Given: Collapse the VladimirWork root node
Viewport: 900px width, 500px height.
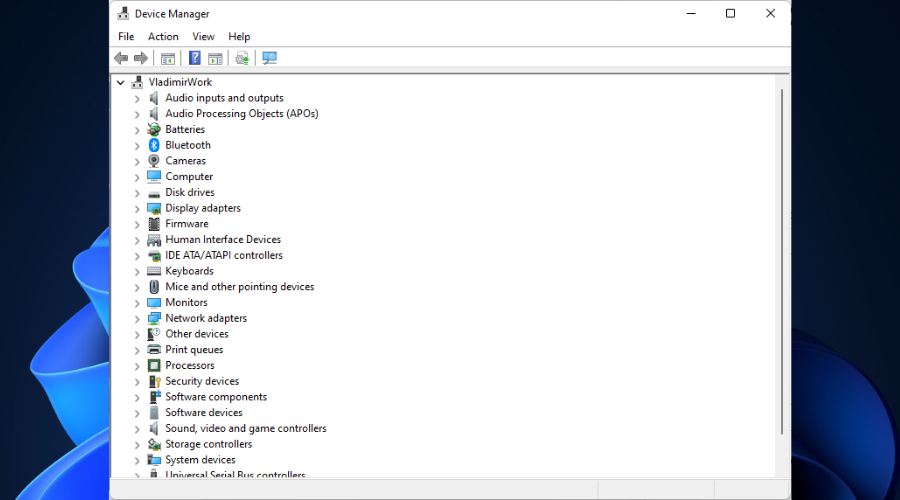Looking at the screenshot, I should click(x=121, y=83).
